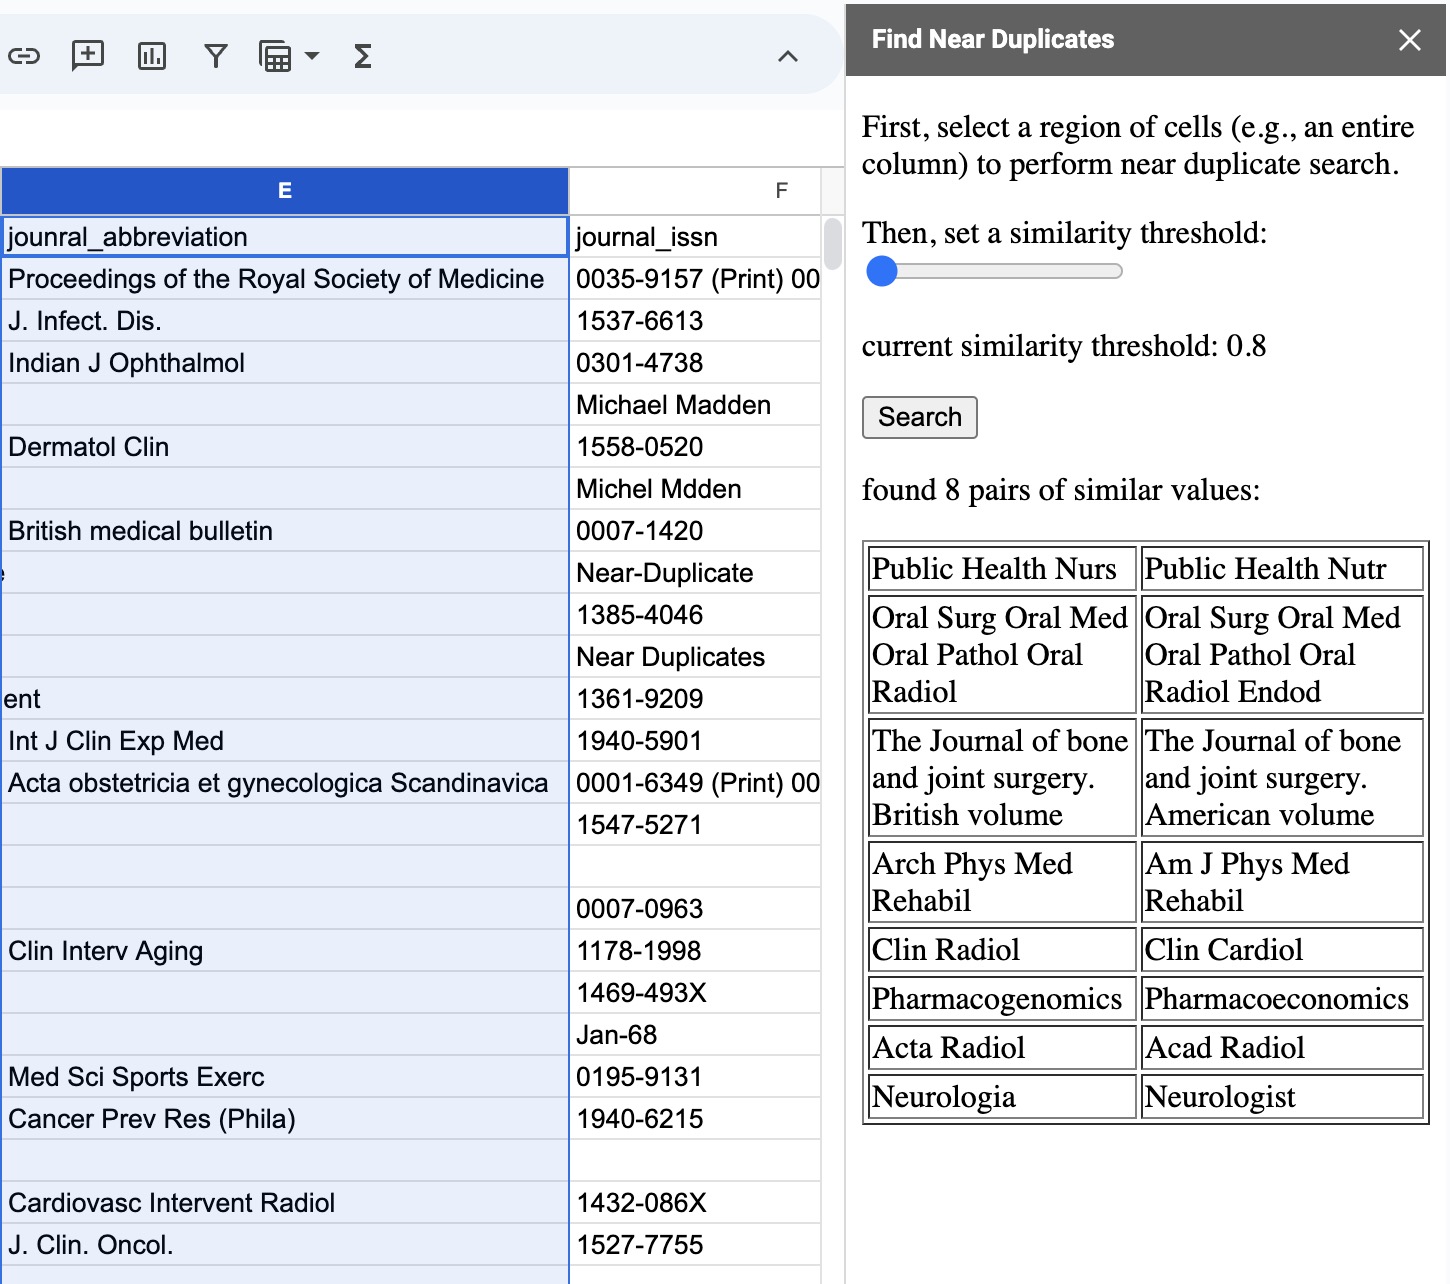Select the jounral_abbreviation header cell
Image resolution: width=1450 pixels, height=1284 pixels.
coord(285,237)
